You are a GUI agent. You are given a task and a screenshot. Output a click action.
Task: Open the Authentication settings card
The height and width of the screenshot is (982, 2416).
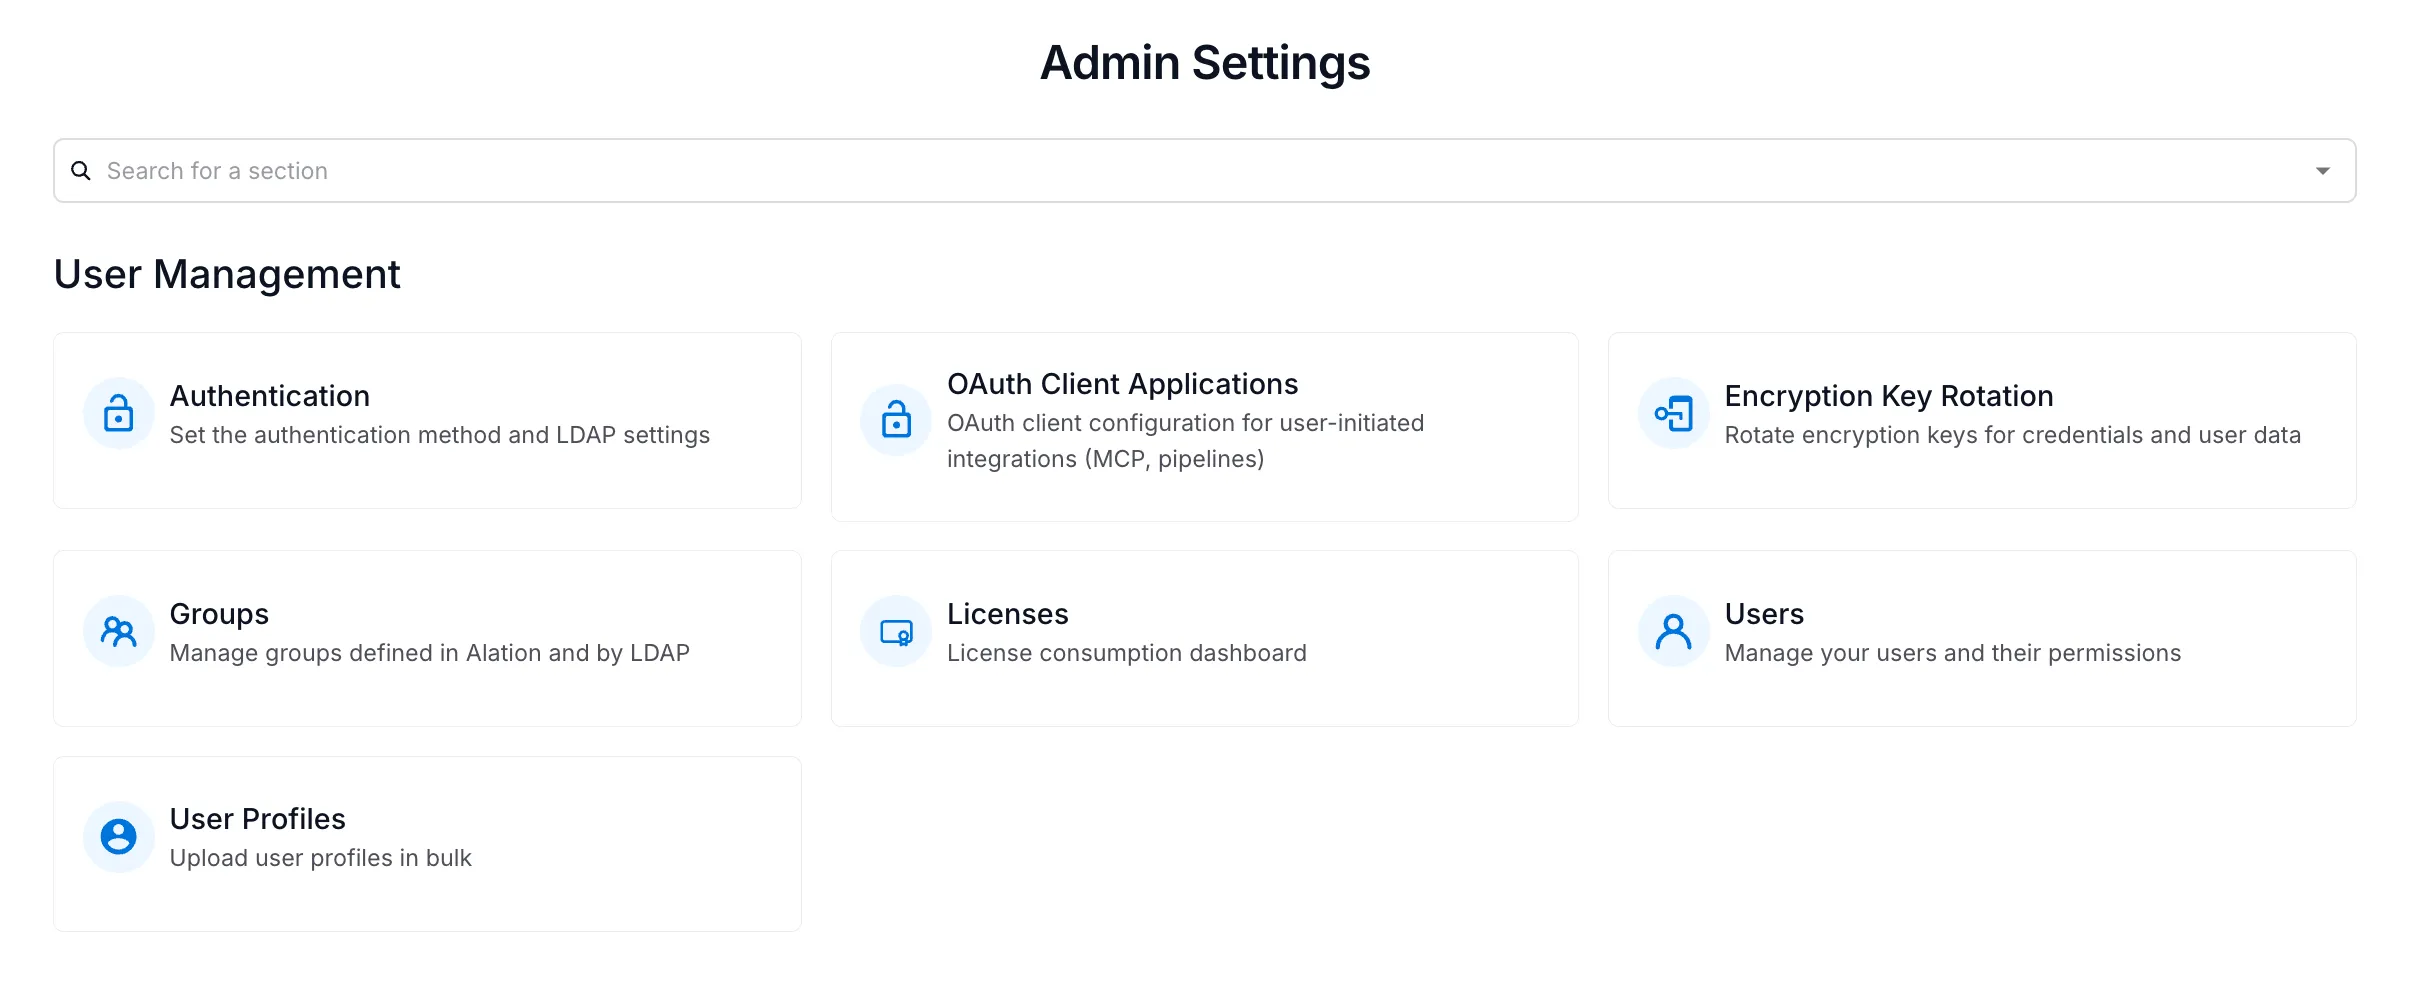427,419
